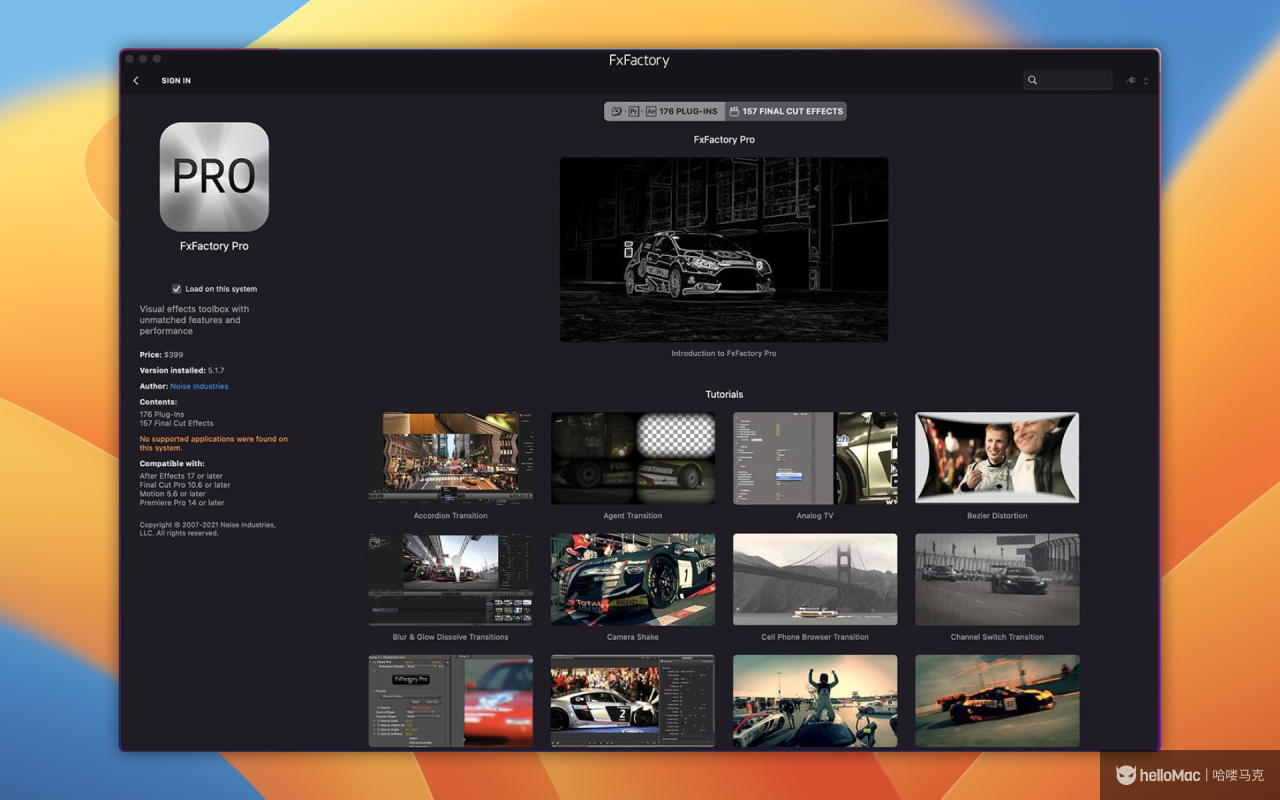This screenshot has width=1280, height=800.
Task: Open the Bezier Distortion tutorial thumbnail
Action: pyautogui.click(x=997, y=458)
